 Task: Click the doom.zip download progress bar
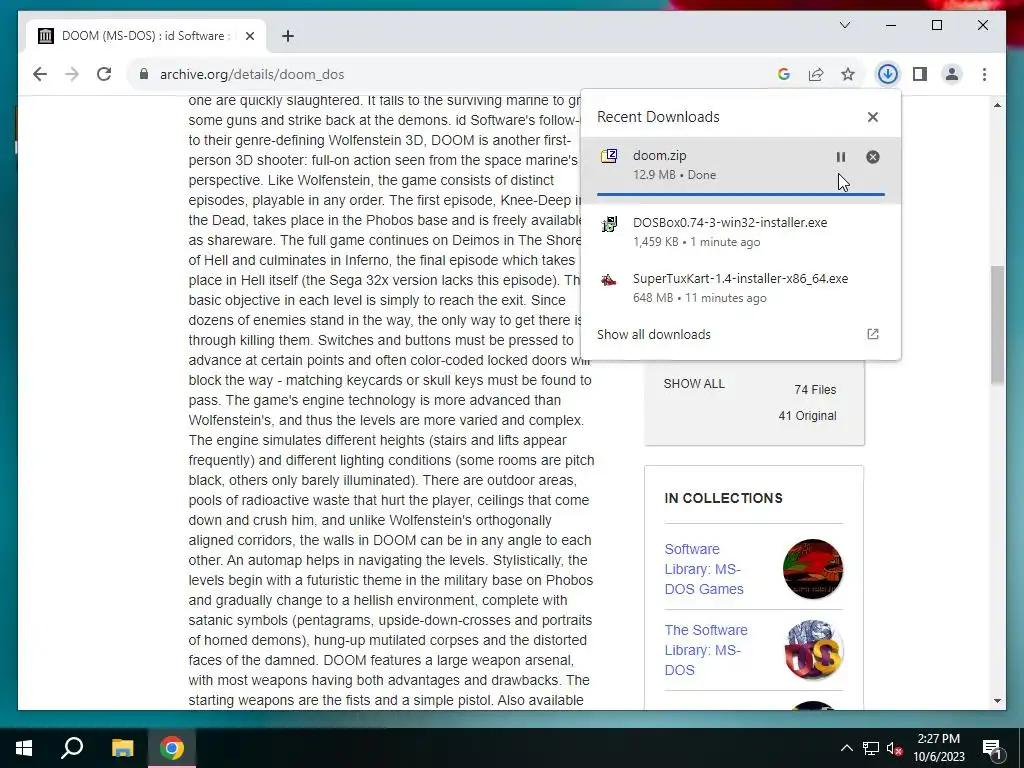(741, 194)
